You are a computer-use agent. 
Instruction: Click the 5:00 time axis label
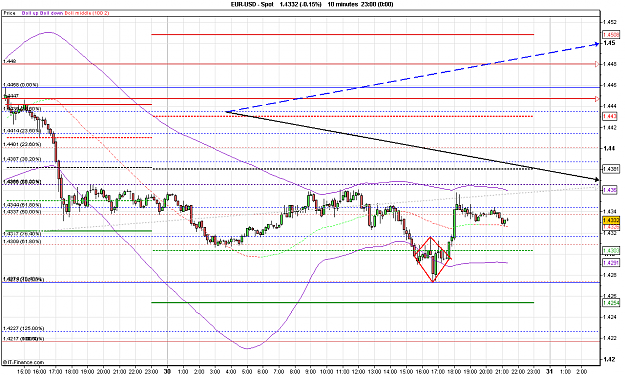click(247, 371)
